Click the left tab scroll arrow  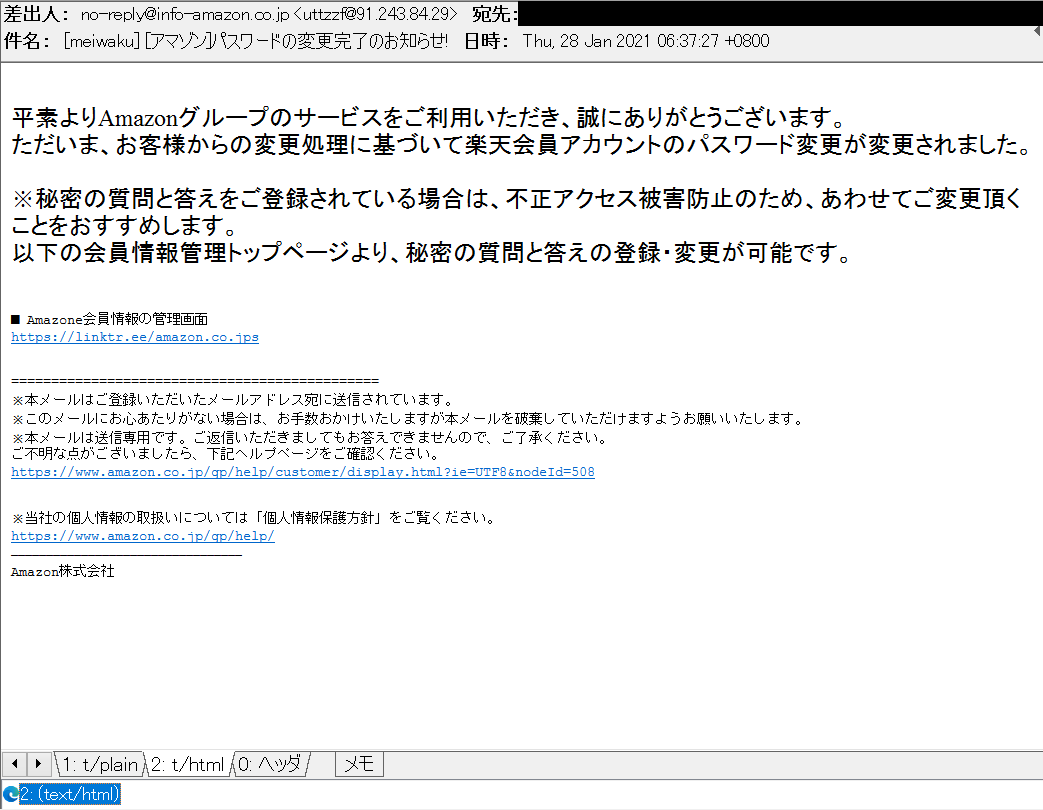point(15,764)
